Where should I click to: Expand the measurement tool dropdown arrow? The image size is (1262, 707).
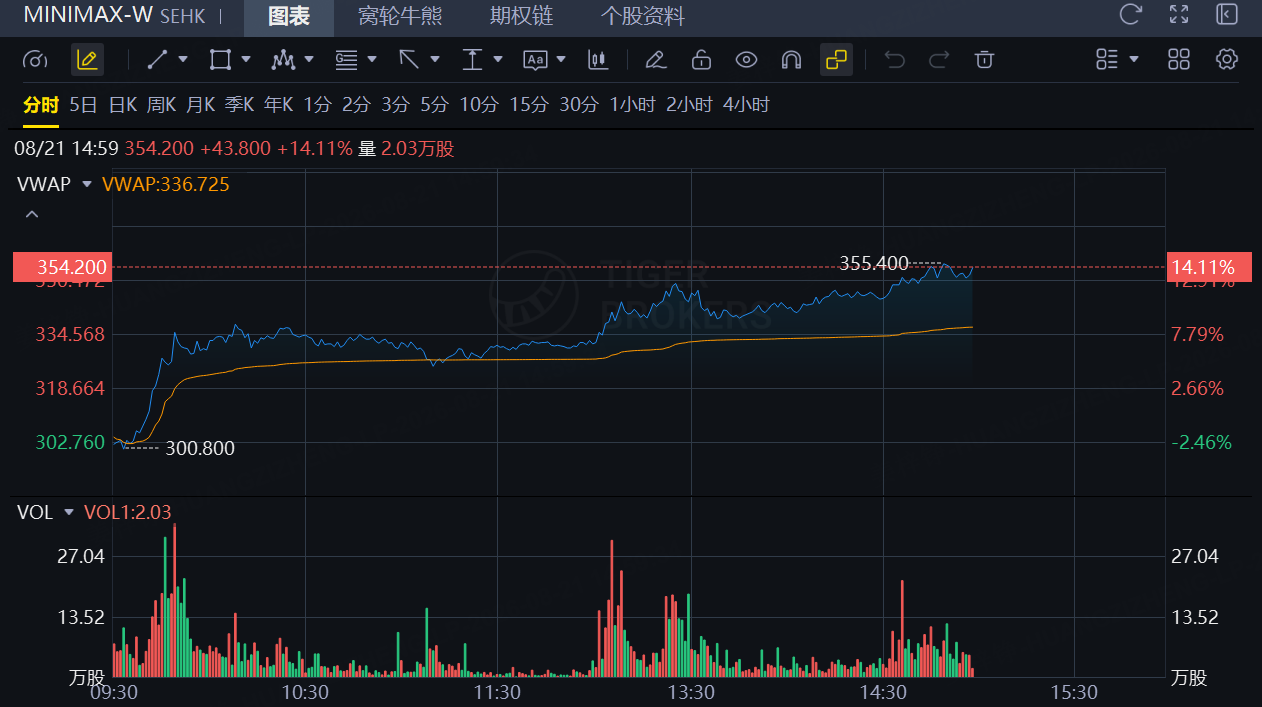[x=498, y=60]
